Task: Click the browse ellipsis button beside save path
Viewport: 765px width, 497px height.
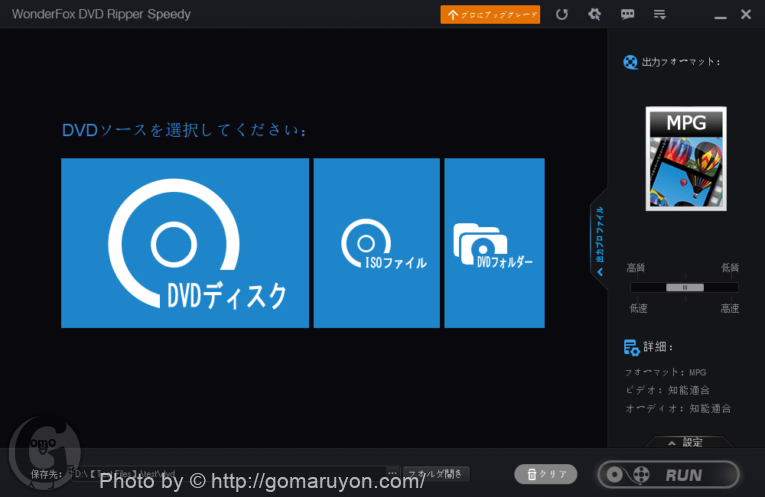Action: pyautogui.click(x=392, y=473)
